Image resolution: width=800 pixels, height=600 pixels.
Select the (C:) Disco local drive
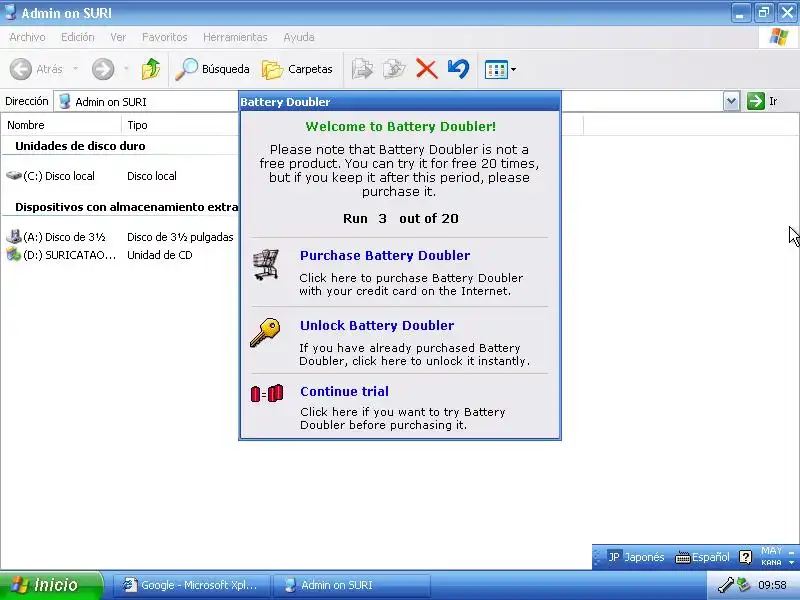(51, 176)
